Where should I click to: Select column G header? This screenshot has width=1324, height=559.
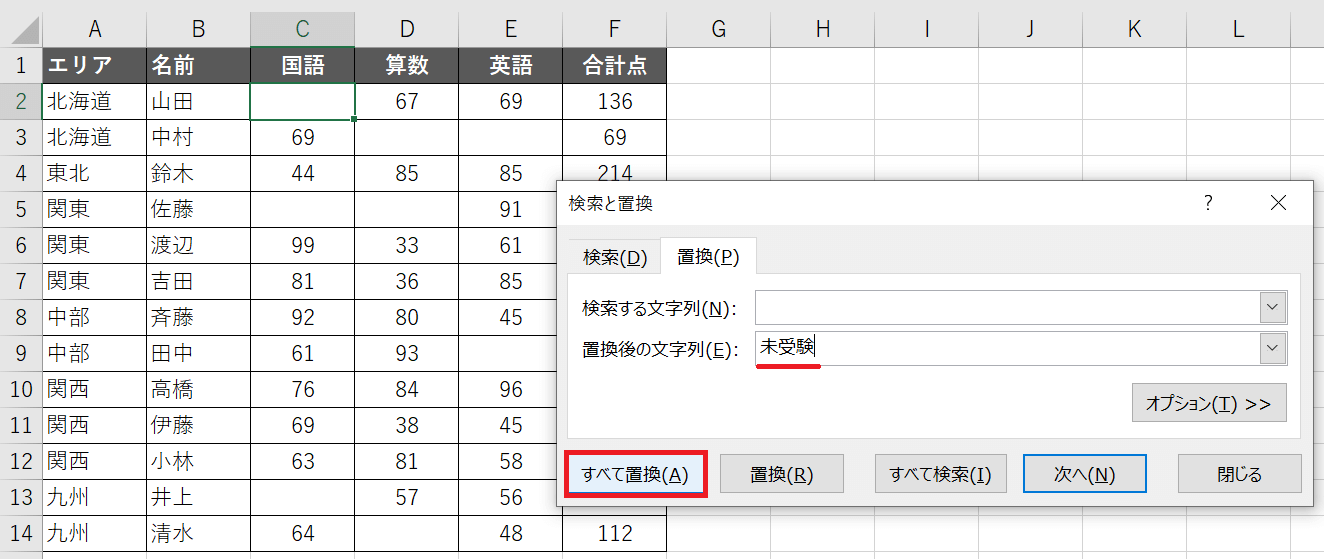[x=718, y=29]
